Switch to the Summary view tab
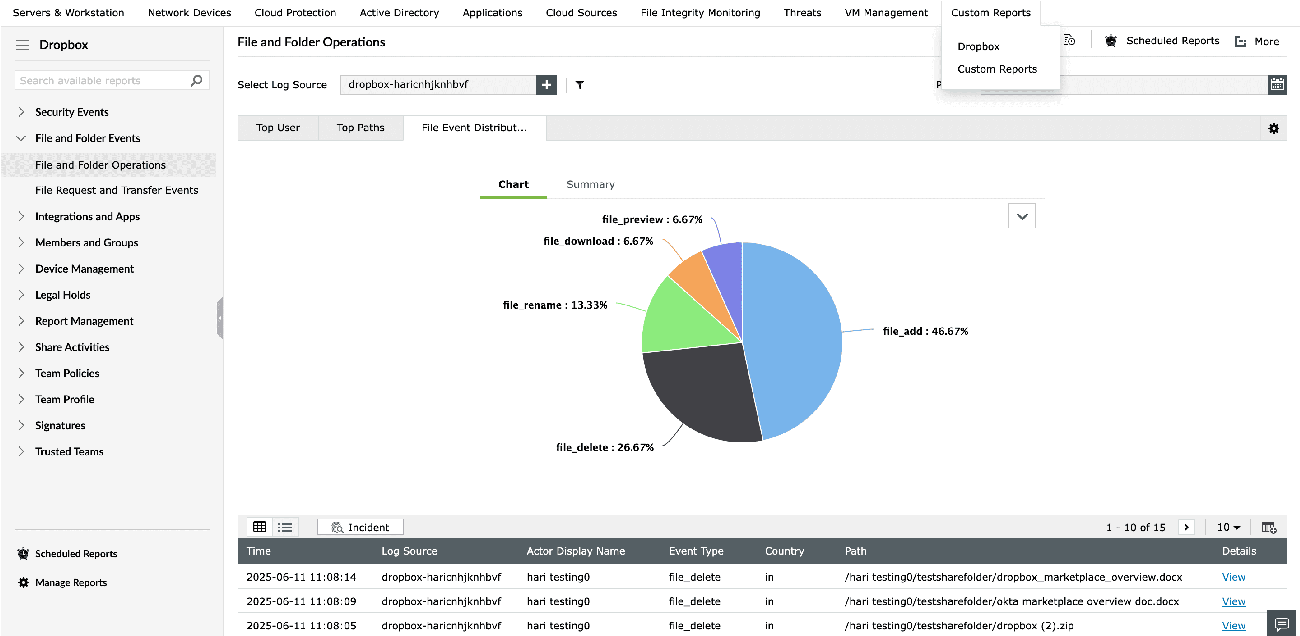 point(590,184)
